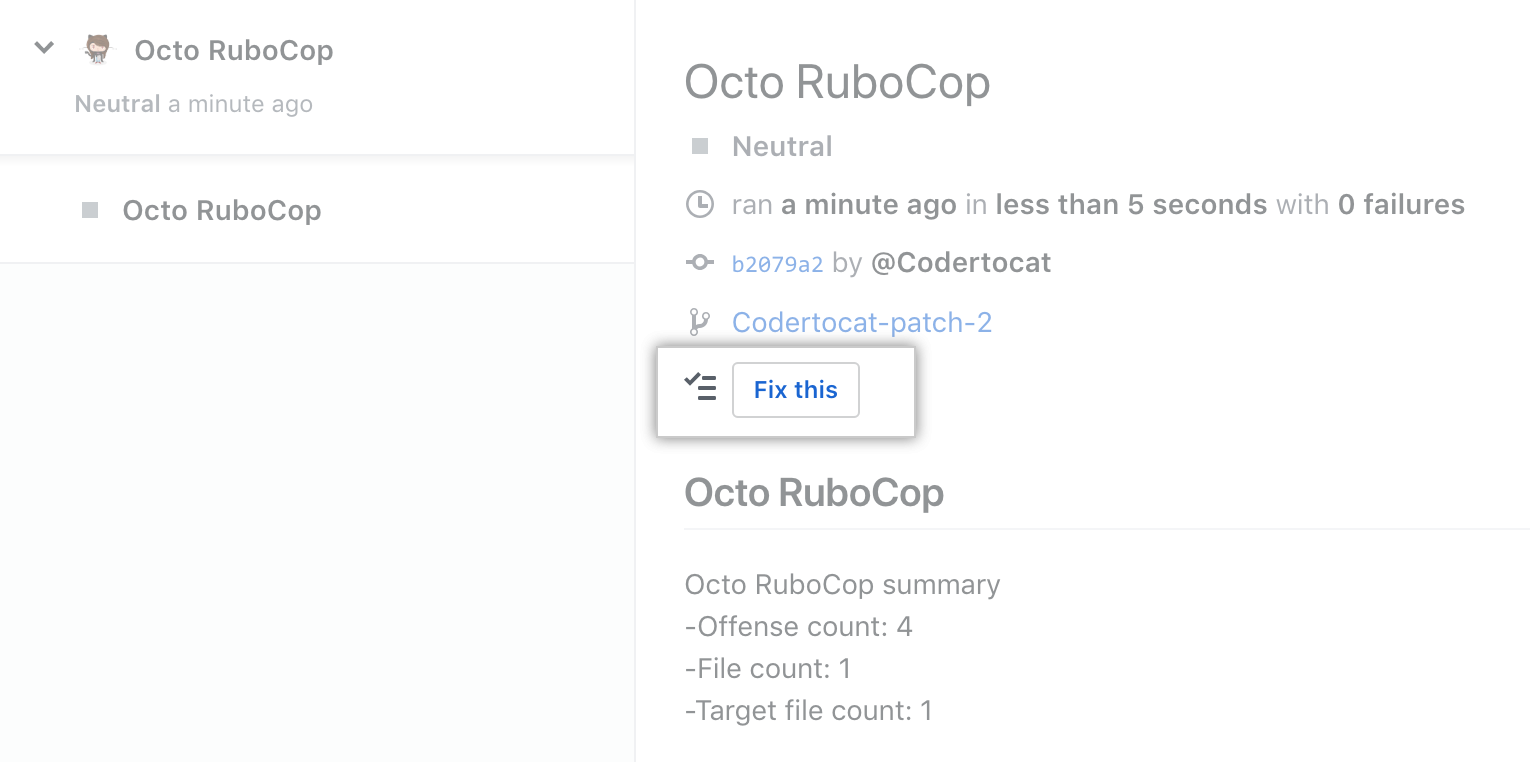Select the Octo RuboCop check run in sidebar

(x=222, y=210)
